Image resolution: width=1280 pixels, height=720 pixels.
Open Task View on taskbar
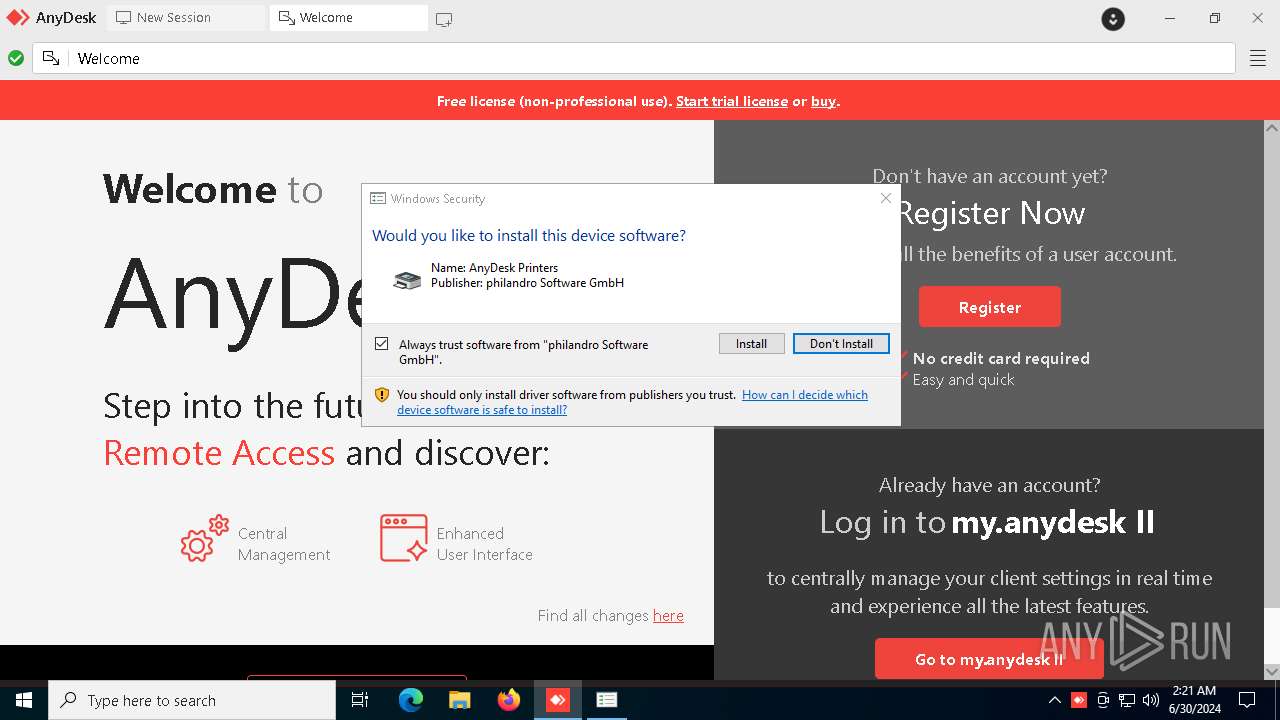click(360, 700)
